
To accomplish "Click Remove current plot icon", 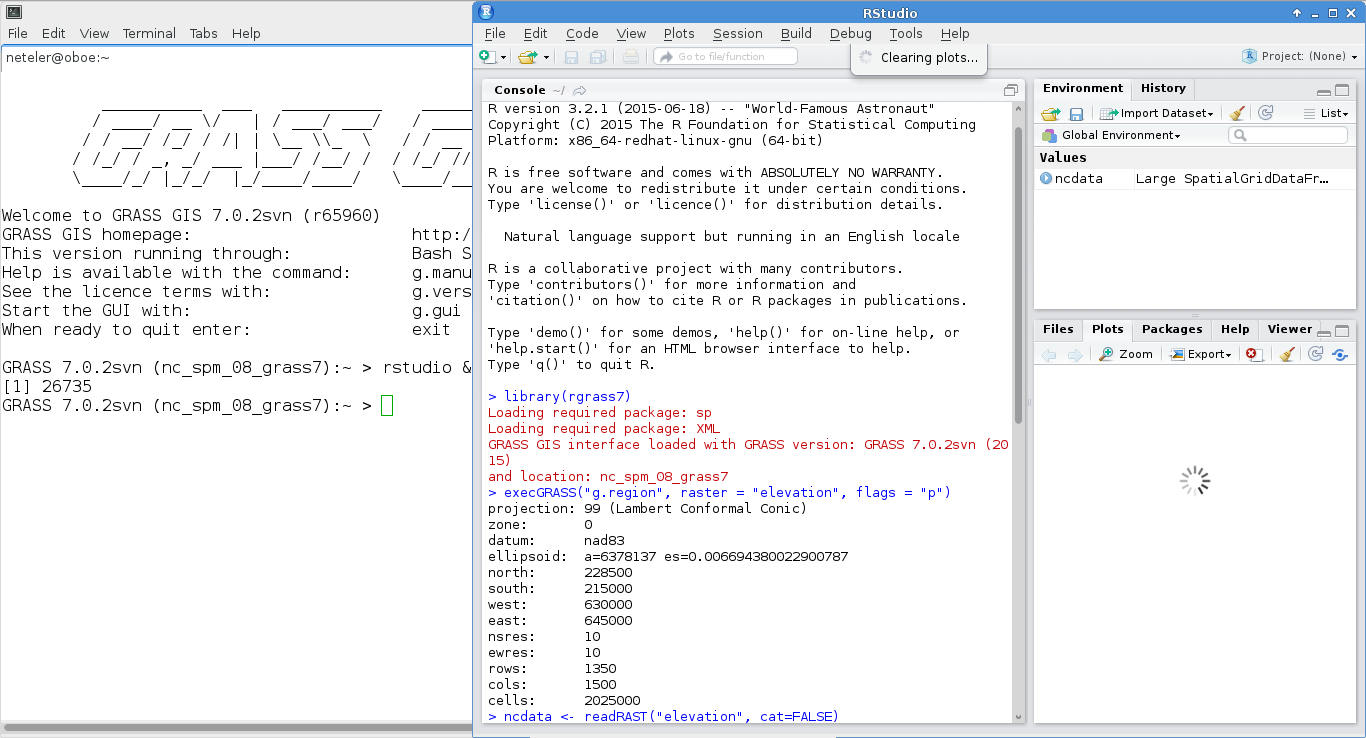I will coord(1255,354).
